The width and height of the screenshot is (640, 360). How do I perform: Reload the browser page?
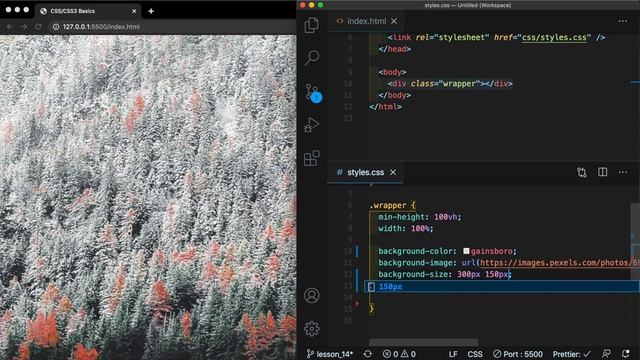(x=38, y=27)
